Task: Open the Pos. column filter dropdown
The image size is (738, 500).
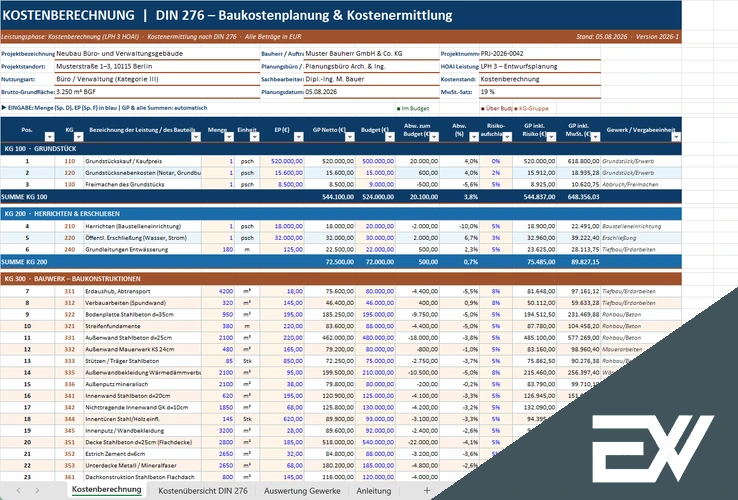Action: coord(49,137)
